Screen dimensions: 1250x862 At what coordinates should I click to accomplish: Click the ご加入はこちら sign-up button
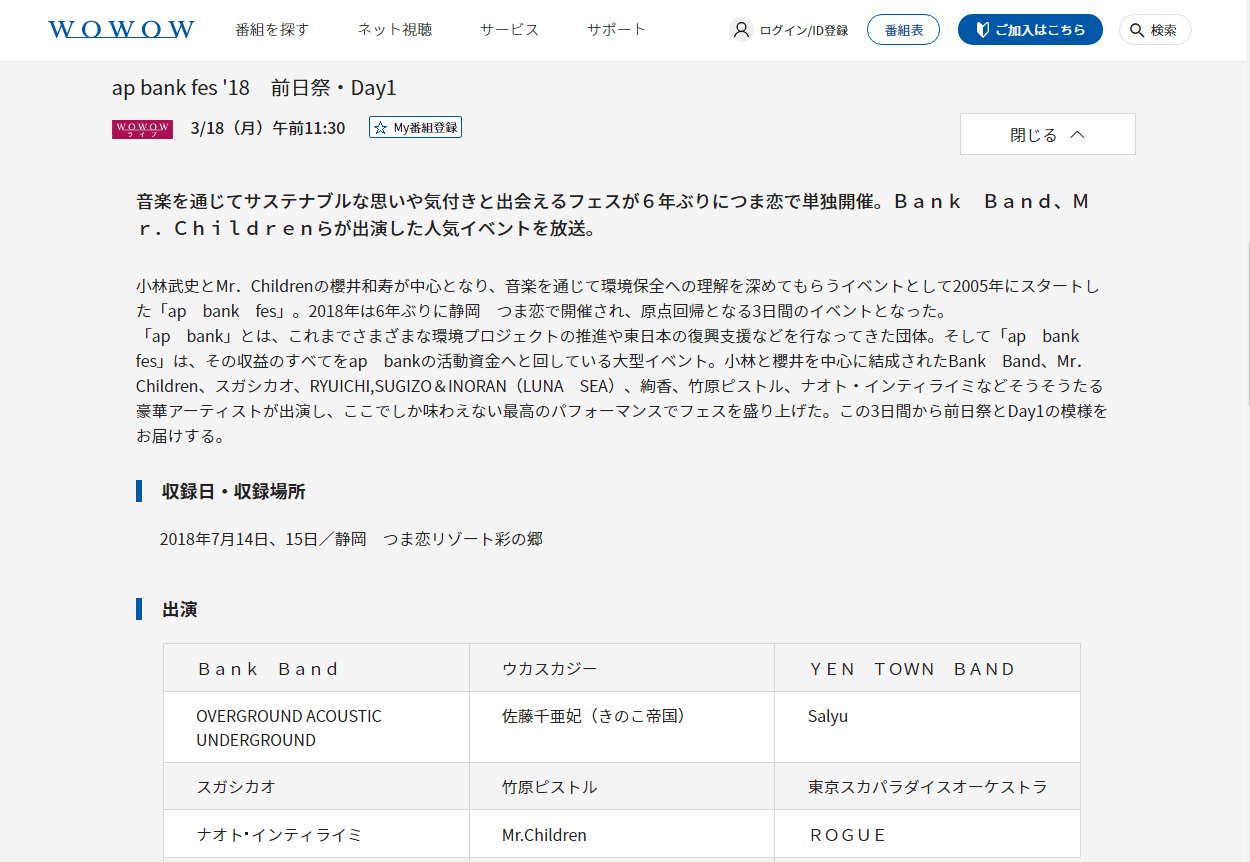1030,30
